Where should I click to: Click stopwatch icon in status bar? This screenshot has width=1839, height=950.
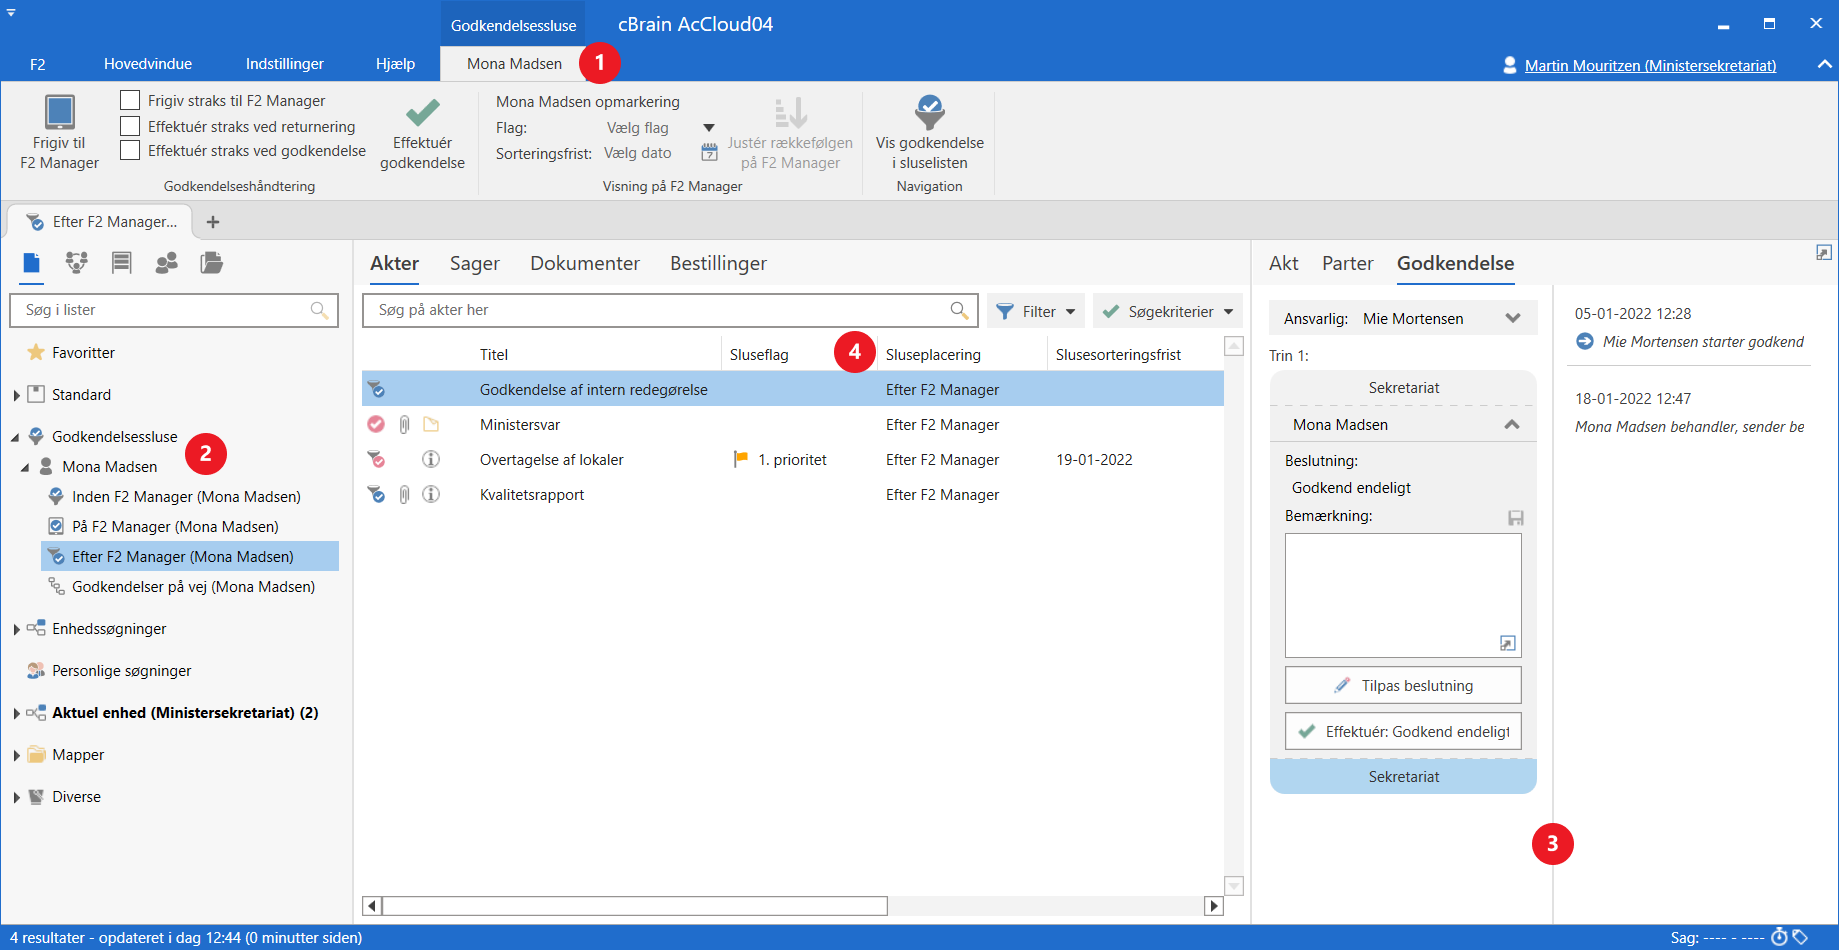point(1779,937)
